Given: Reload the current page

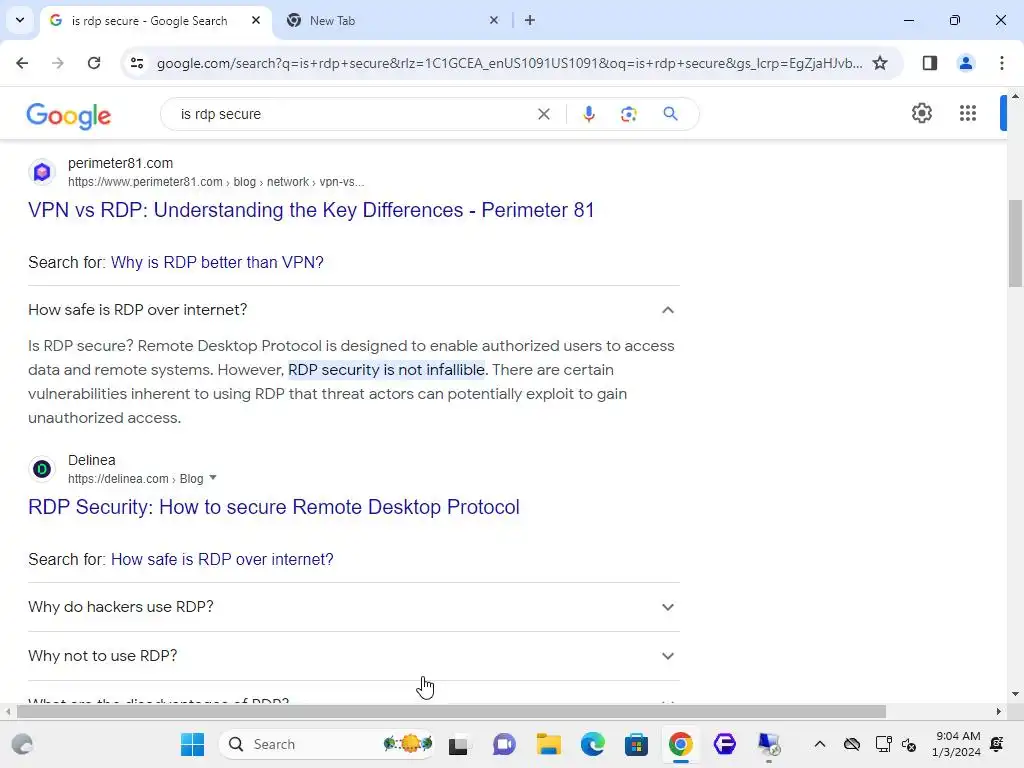Looking at the screenshot, I should coord(94,63).
